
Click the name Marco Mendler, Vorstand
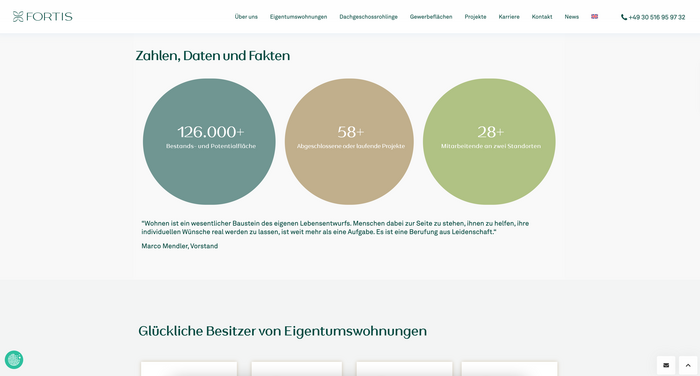(179, 246)
